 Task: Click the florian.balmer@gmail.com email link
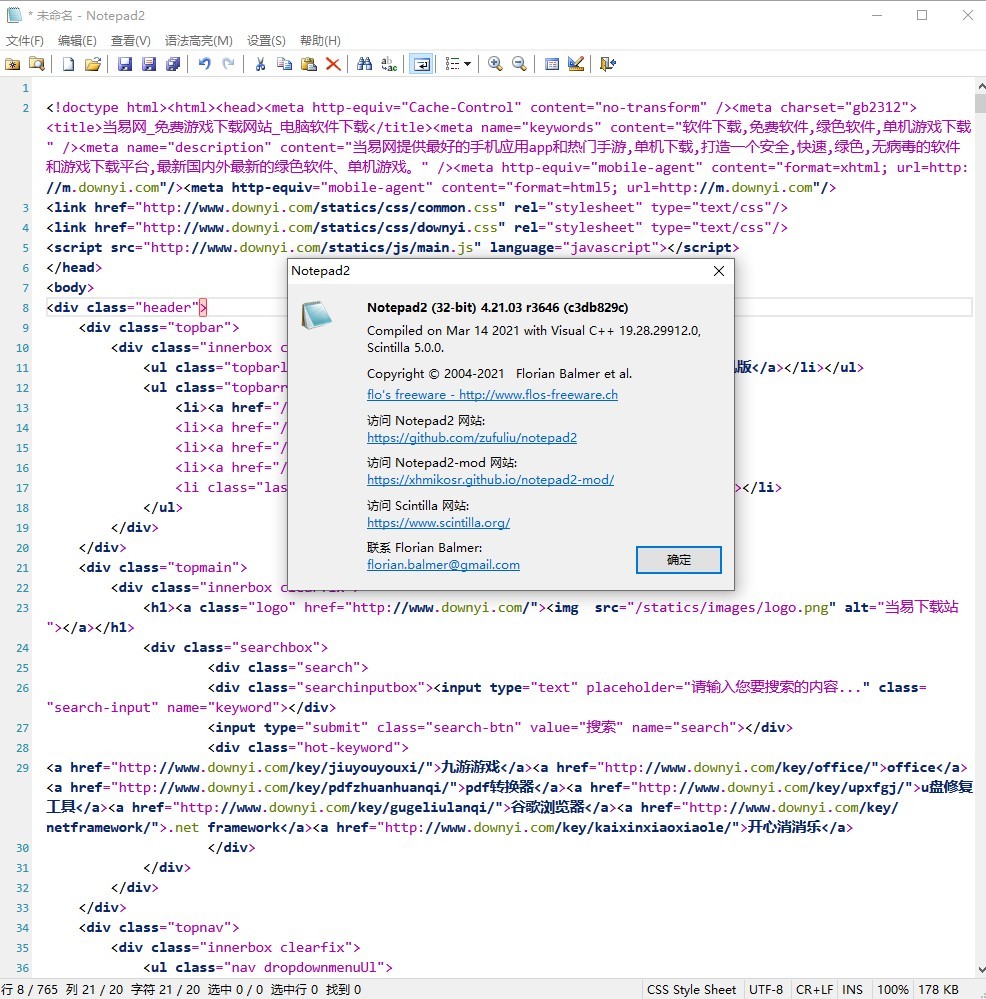pyautogui.click(x=443, y=564)
